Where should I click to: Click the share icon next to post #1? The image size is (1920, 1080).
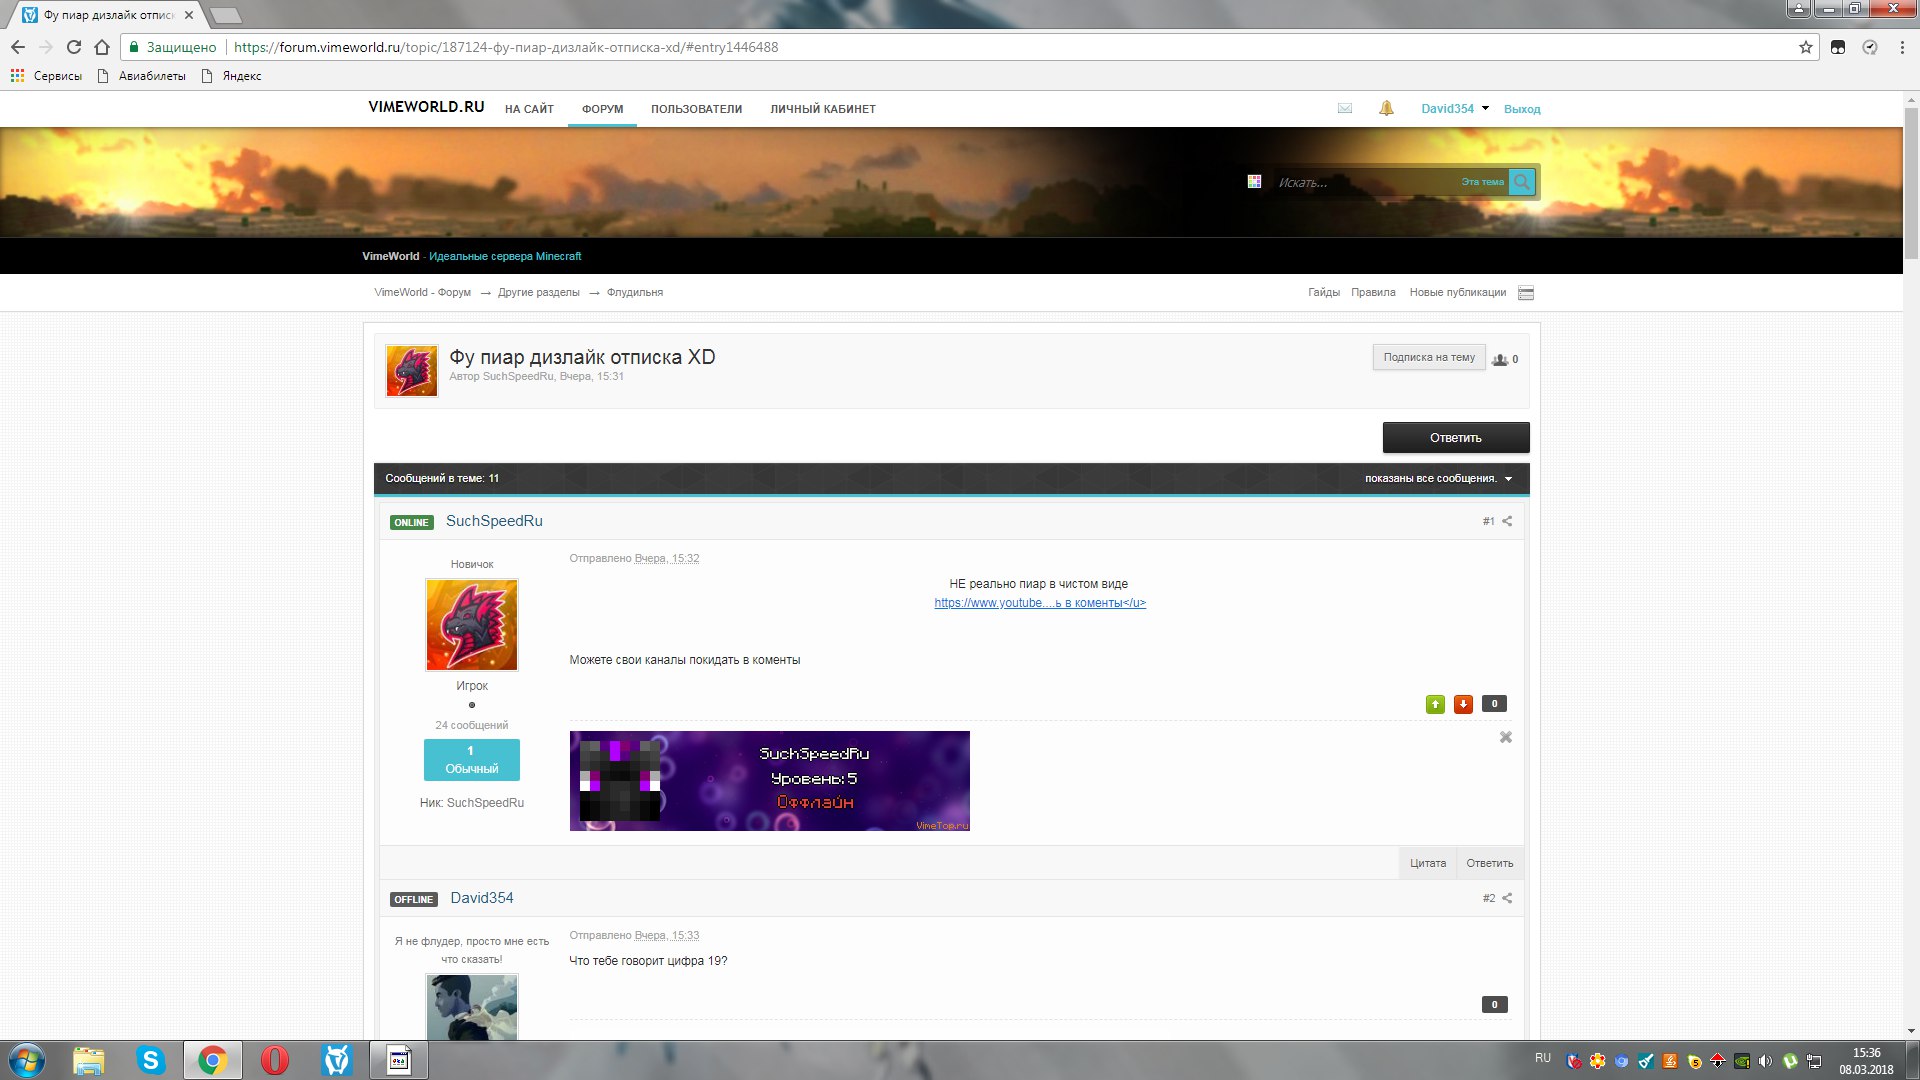click(1507, 521)
